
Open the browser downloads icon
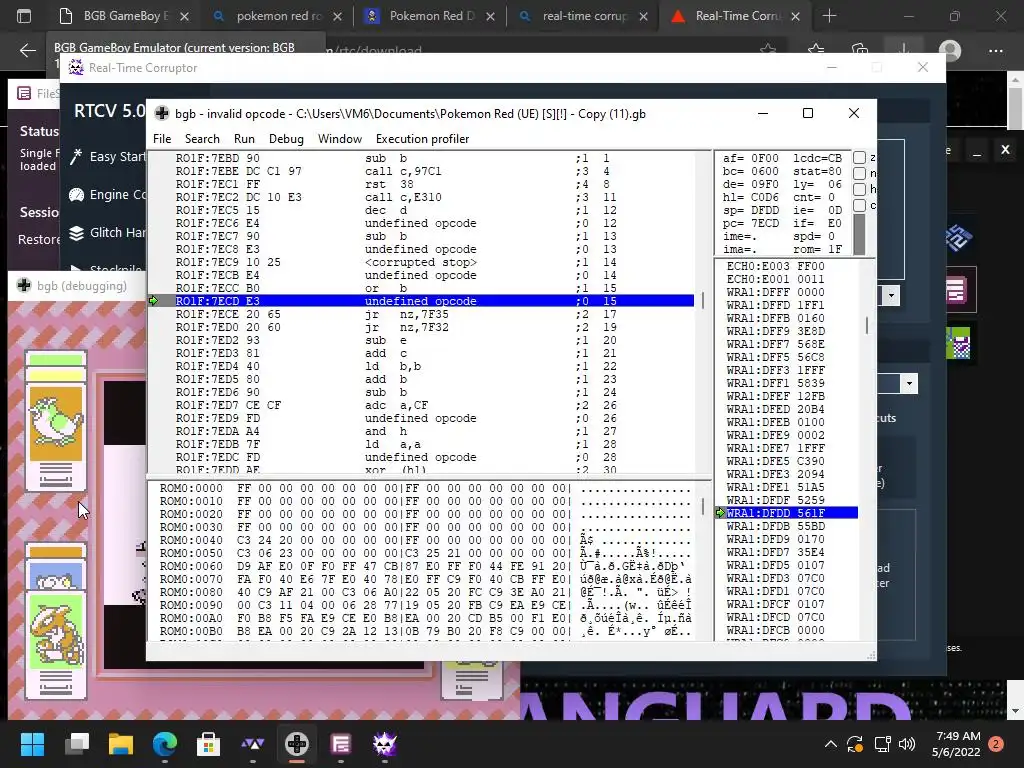tap(904, 50)
